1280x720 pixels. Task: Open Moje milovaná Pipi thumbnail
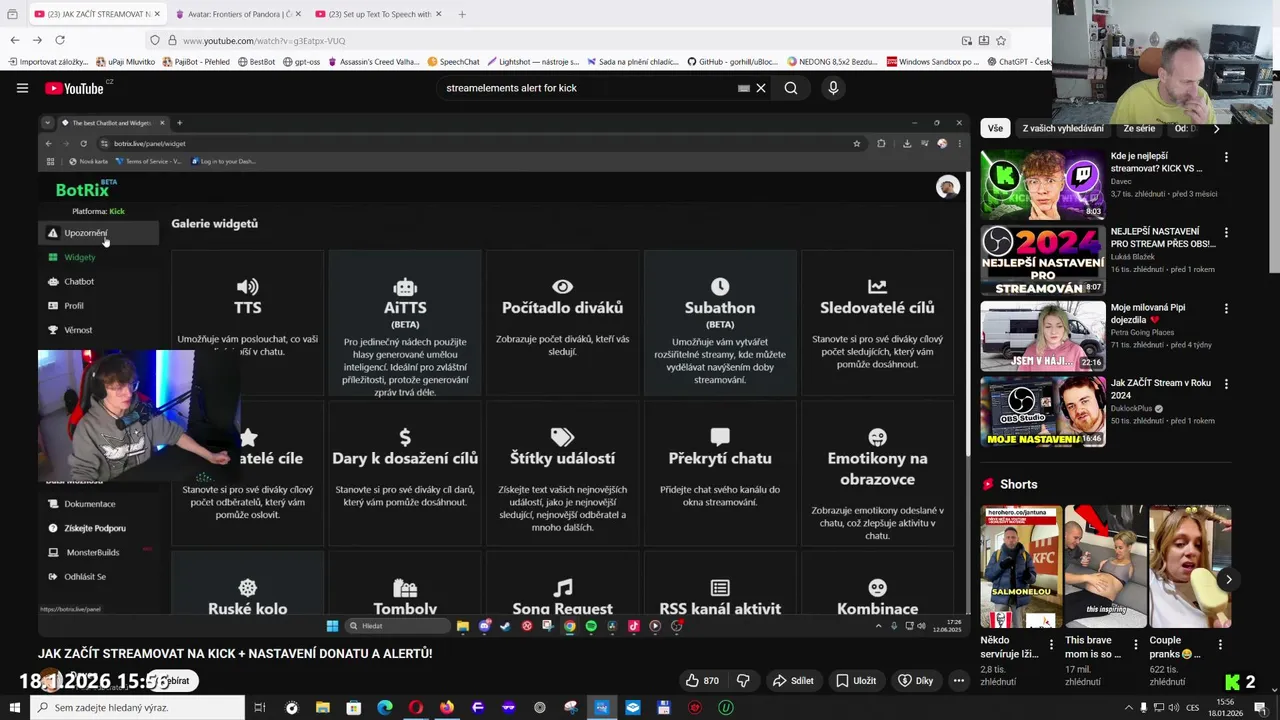pyautogui.click(x=1042, y=336)
